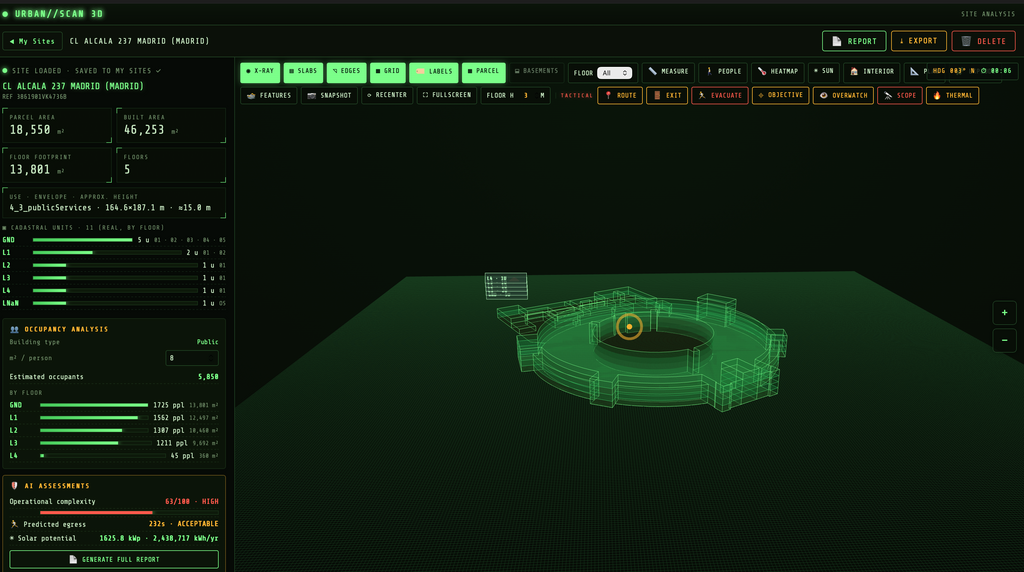Viewport: 1024px width, 572px height.
Task: Toggle the SUN simulation
Action: (824, 72)
